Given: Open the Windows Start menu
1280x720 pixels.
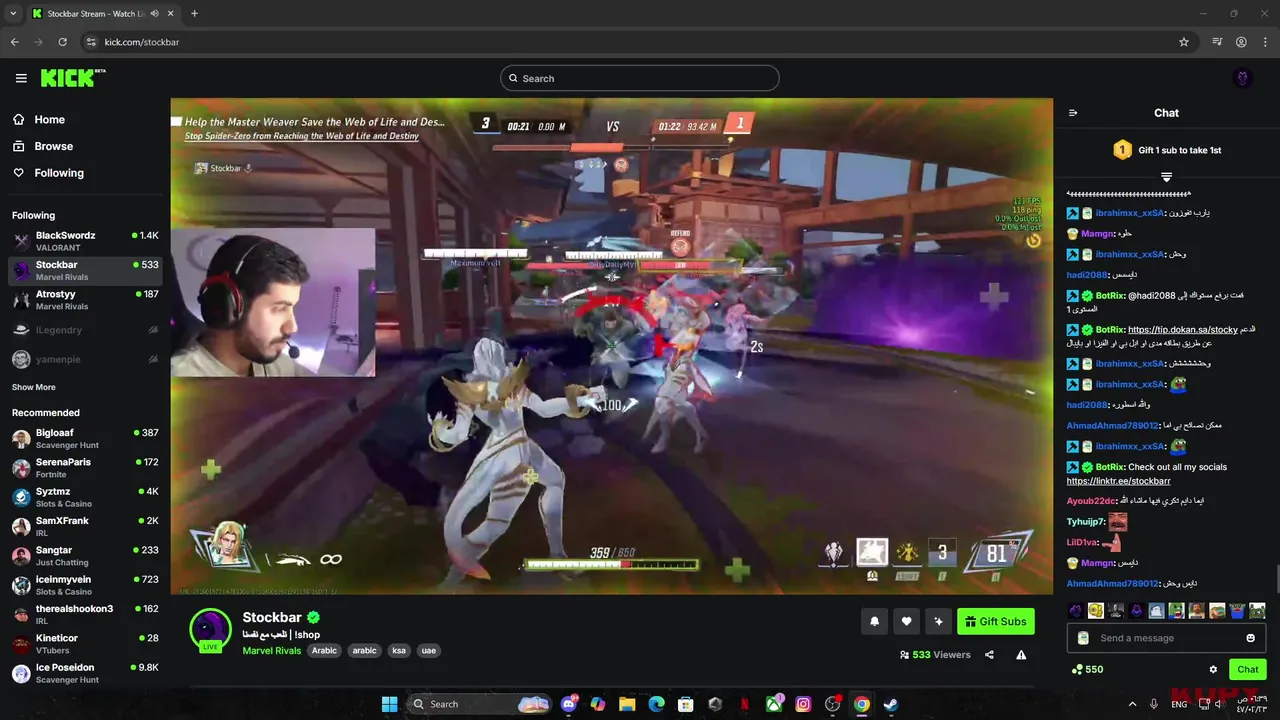Looking at the screenshot, I should point(389,704).
